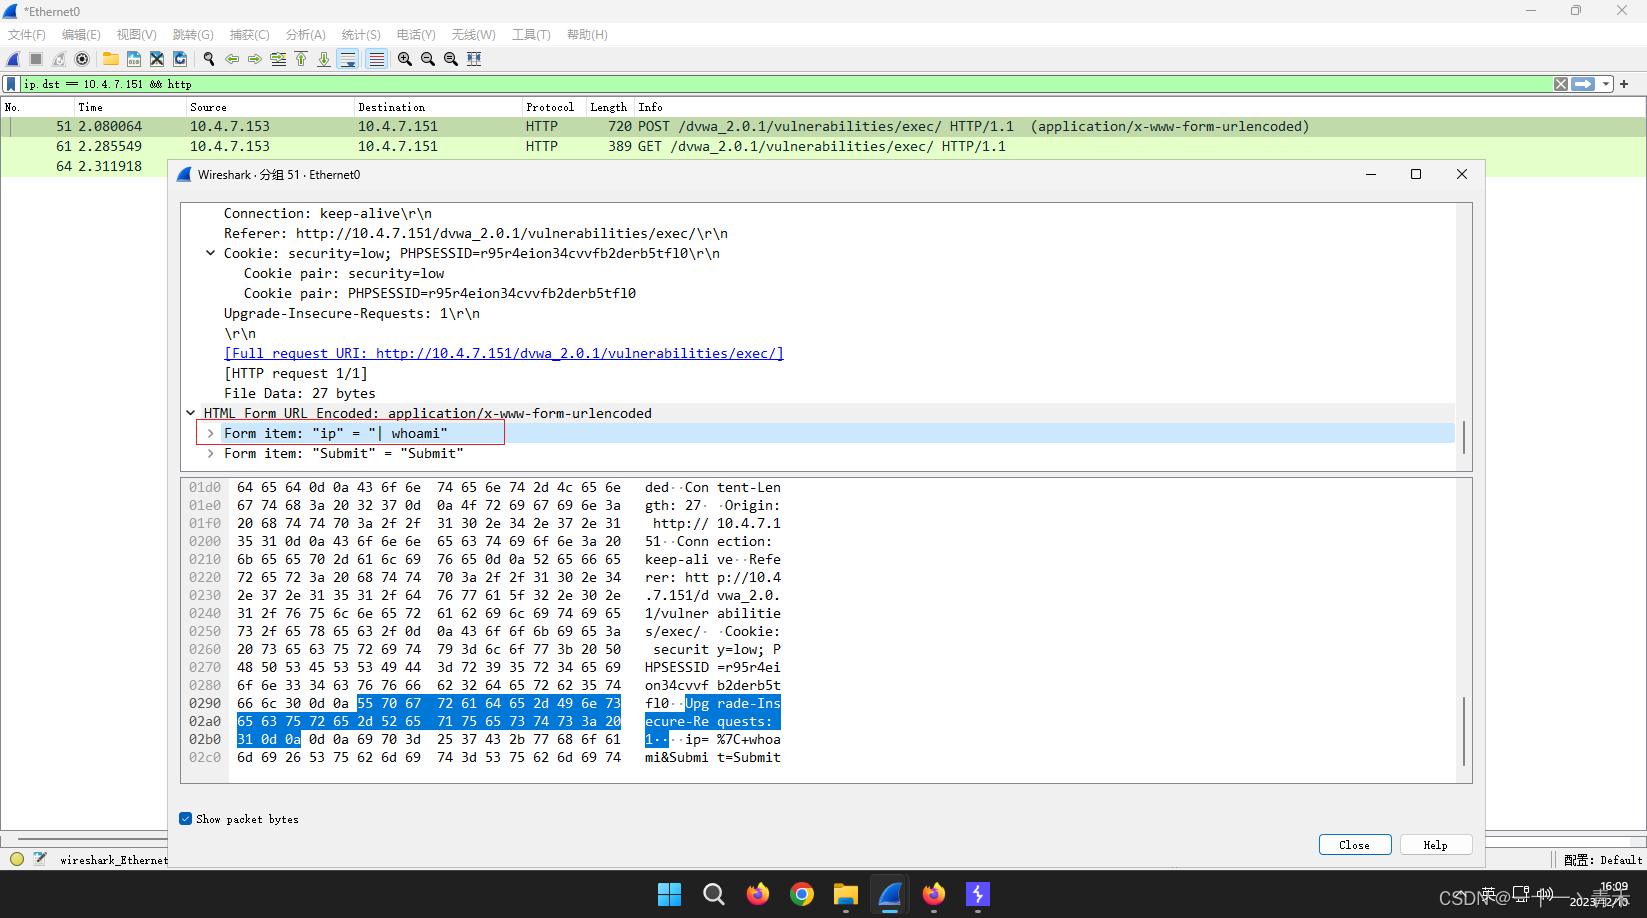Click Help button in packet dialog
Screen dimensions: 1647x918
tap(1436, 845)
